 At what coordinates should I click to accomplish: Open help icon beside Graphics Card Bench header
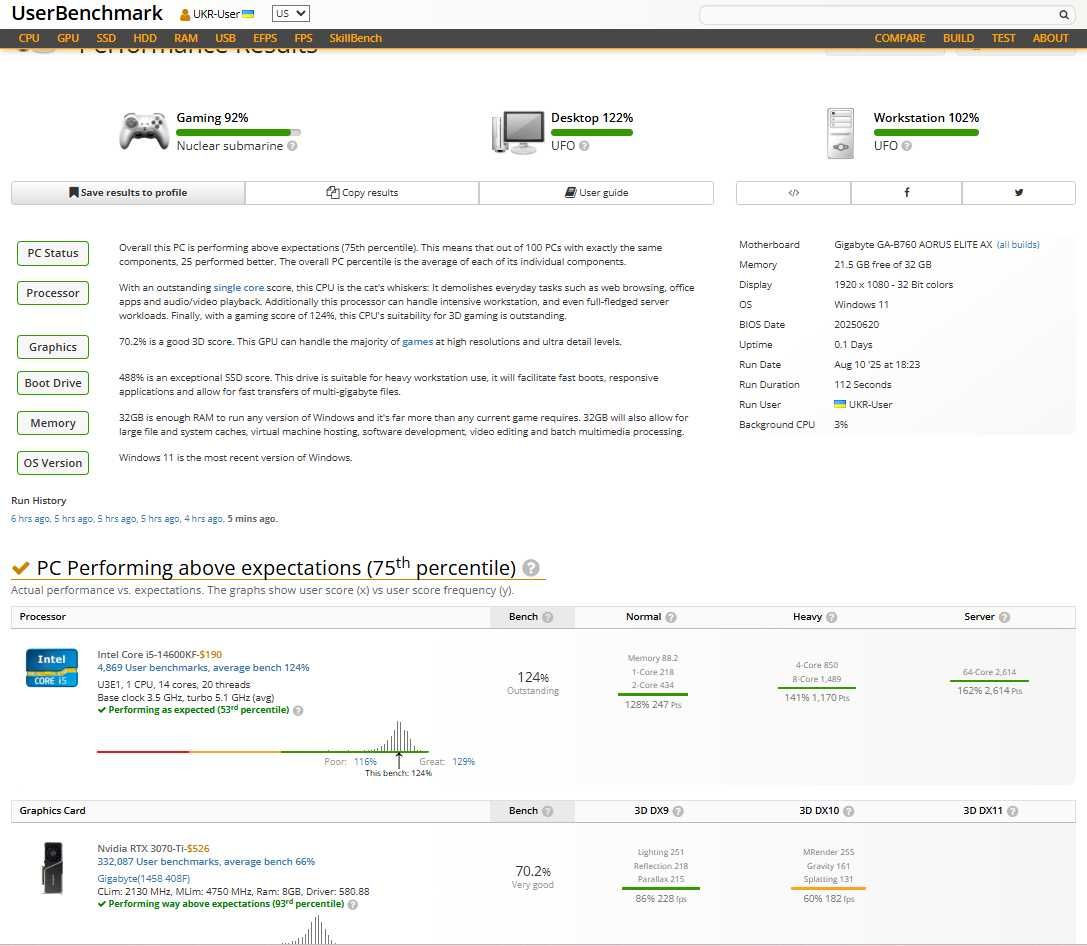[548, 811]
